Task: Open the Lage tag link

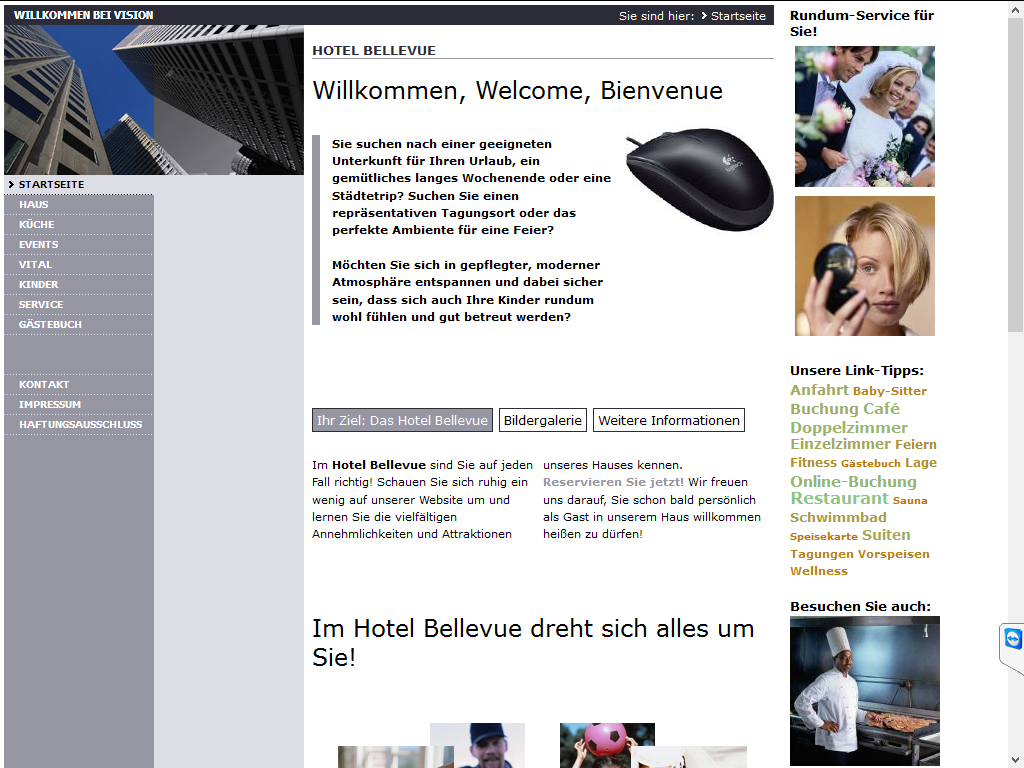Action: [x=921, y=463]
